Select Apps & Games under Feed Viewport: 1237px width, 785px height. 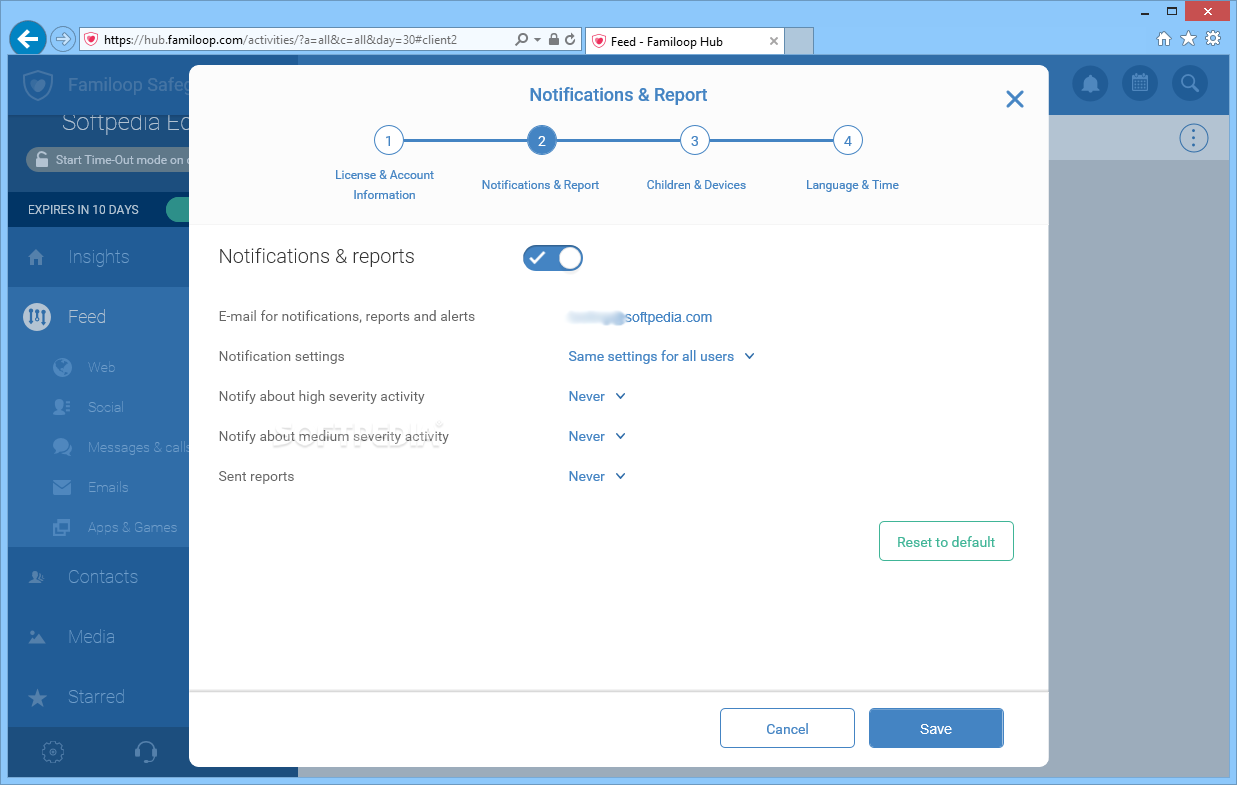pyautogui.click(x=132, y=527)
